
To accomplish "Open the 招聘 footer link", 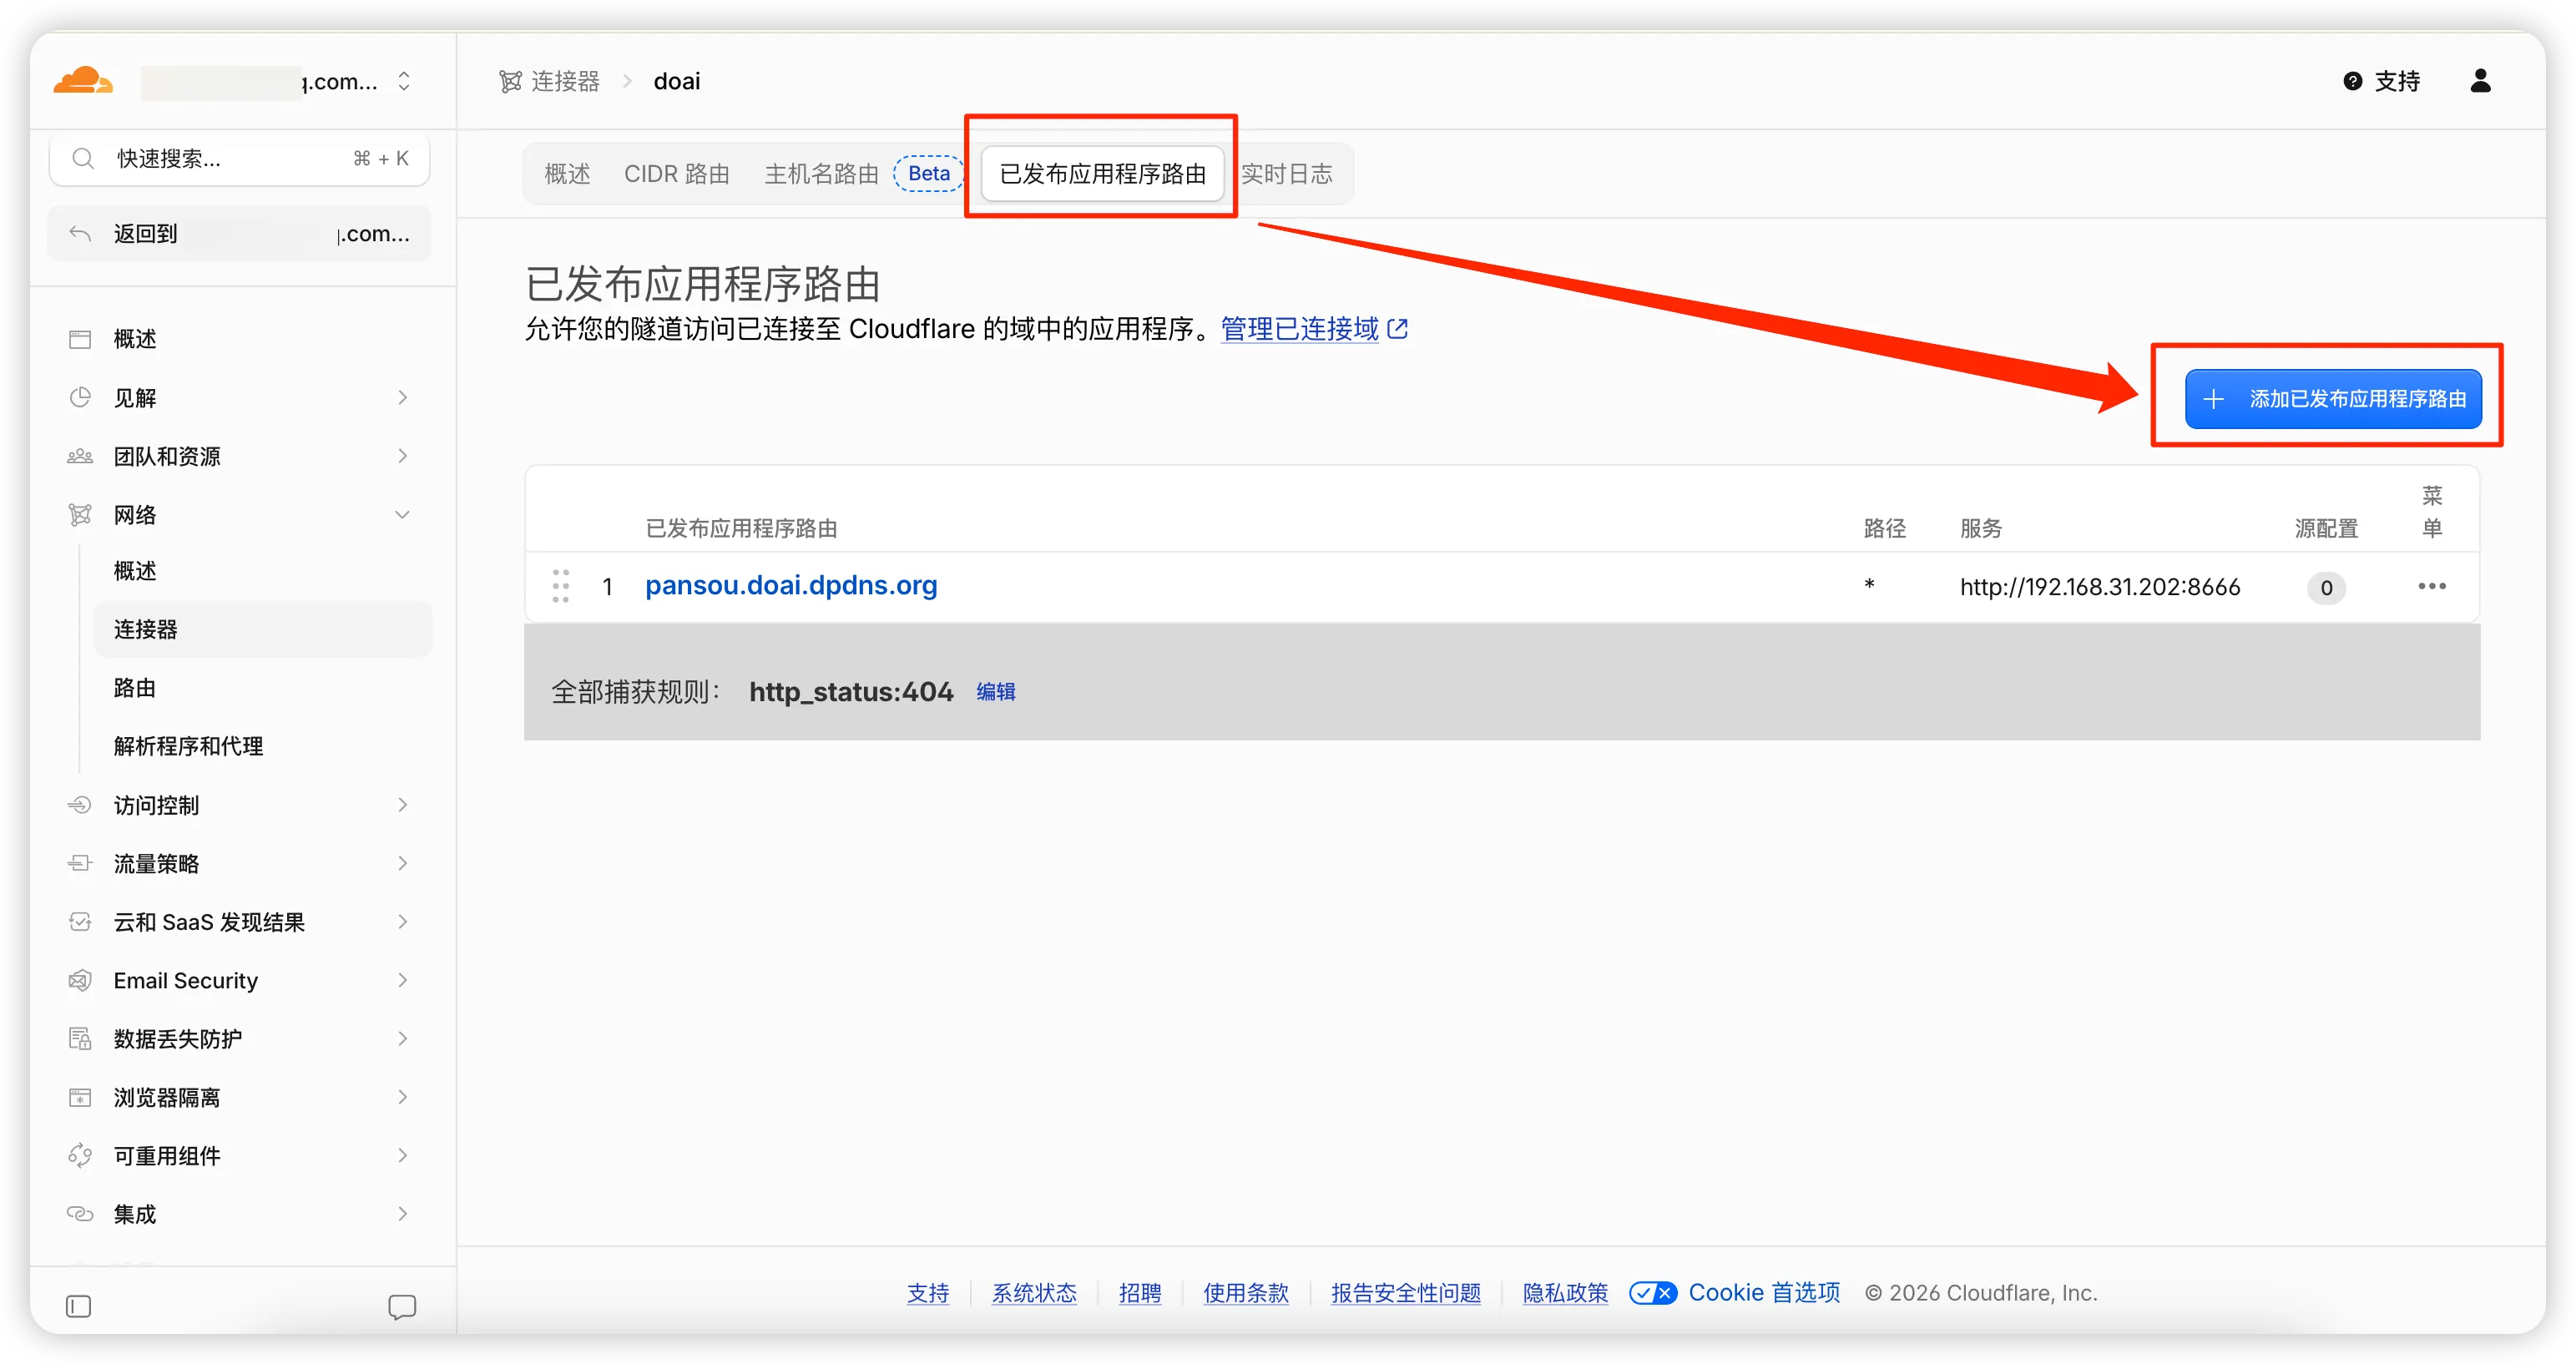I will [1140, 1293].
